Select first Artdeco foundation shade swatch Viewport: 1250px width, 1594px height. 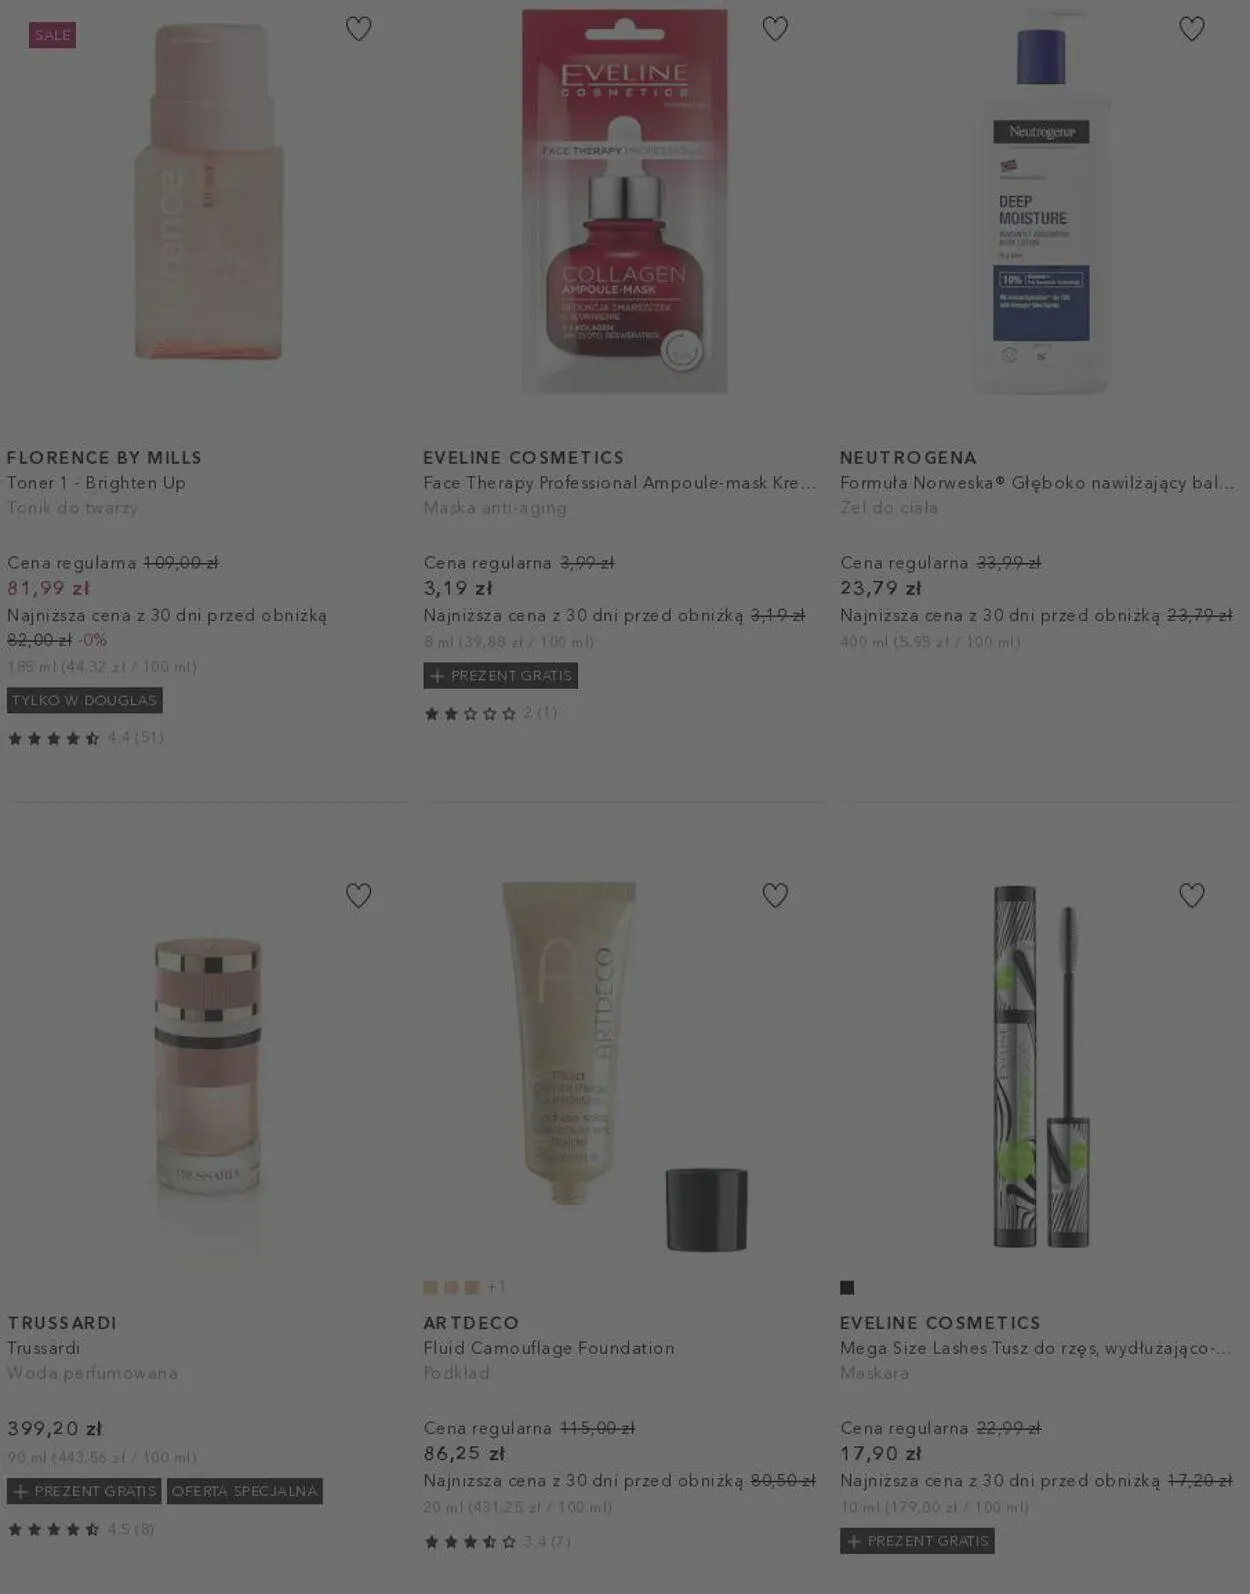pos(431,1287)
